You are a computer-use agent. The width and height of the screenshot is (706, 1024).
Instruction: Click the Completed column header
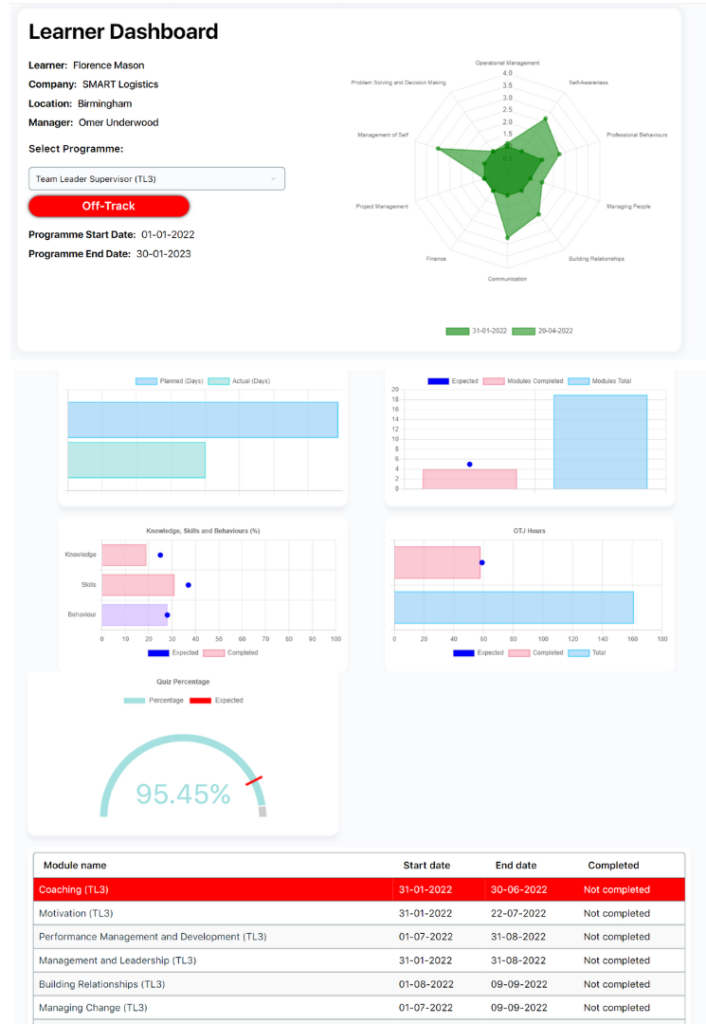click(613, 865)
